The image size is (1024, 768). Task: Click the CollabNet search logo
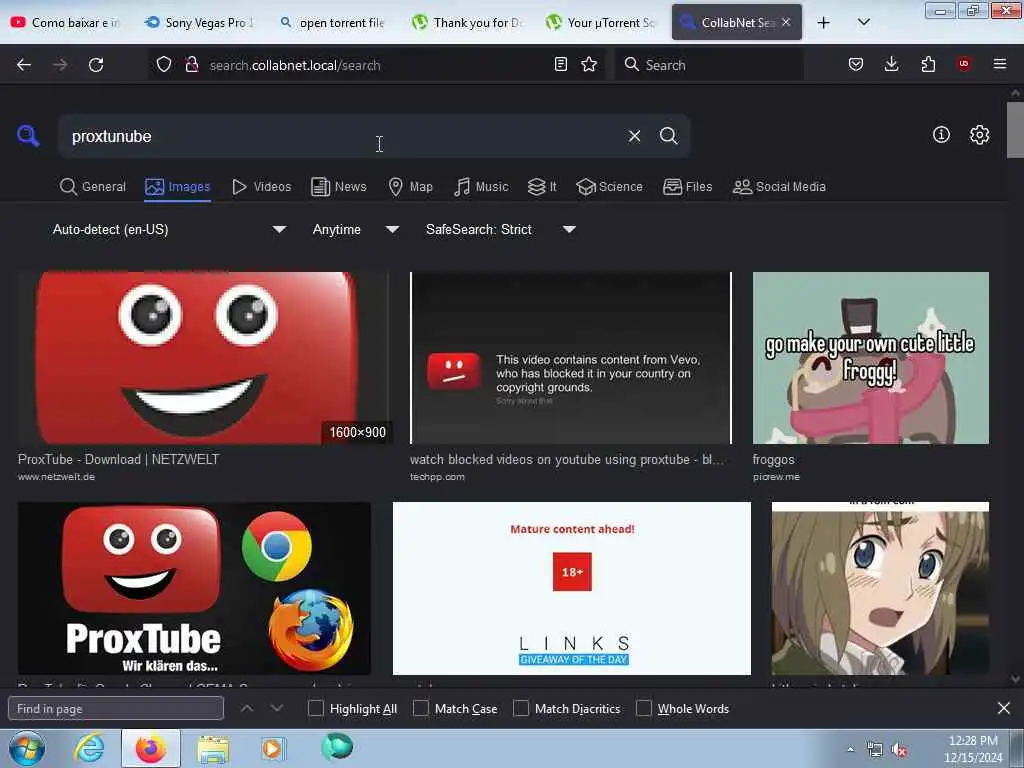point(28,136)
